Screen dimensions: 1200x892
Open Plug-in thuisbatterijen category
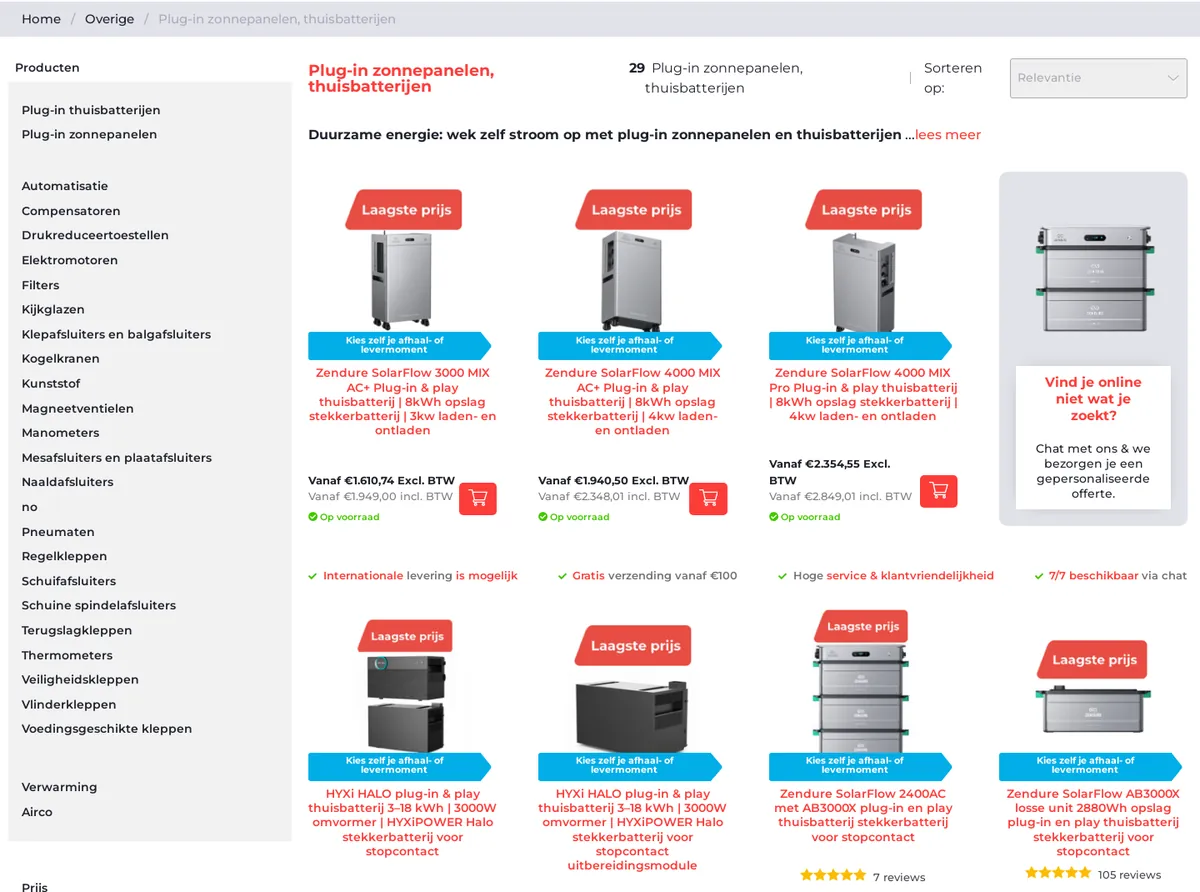(x=91, y=110)
